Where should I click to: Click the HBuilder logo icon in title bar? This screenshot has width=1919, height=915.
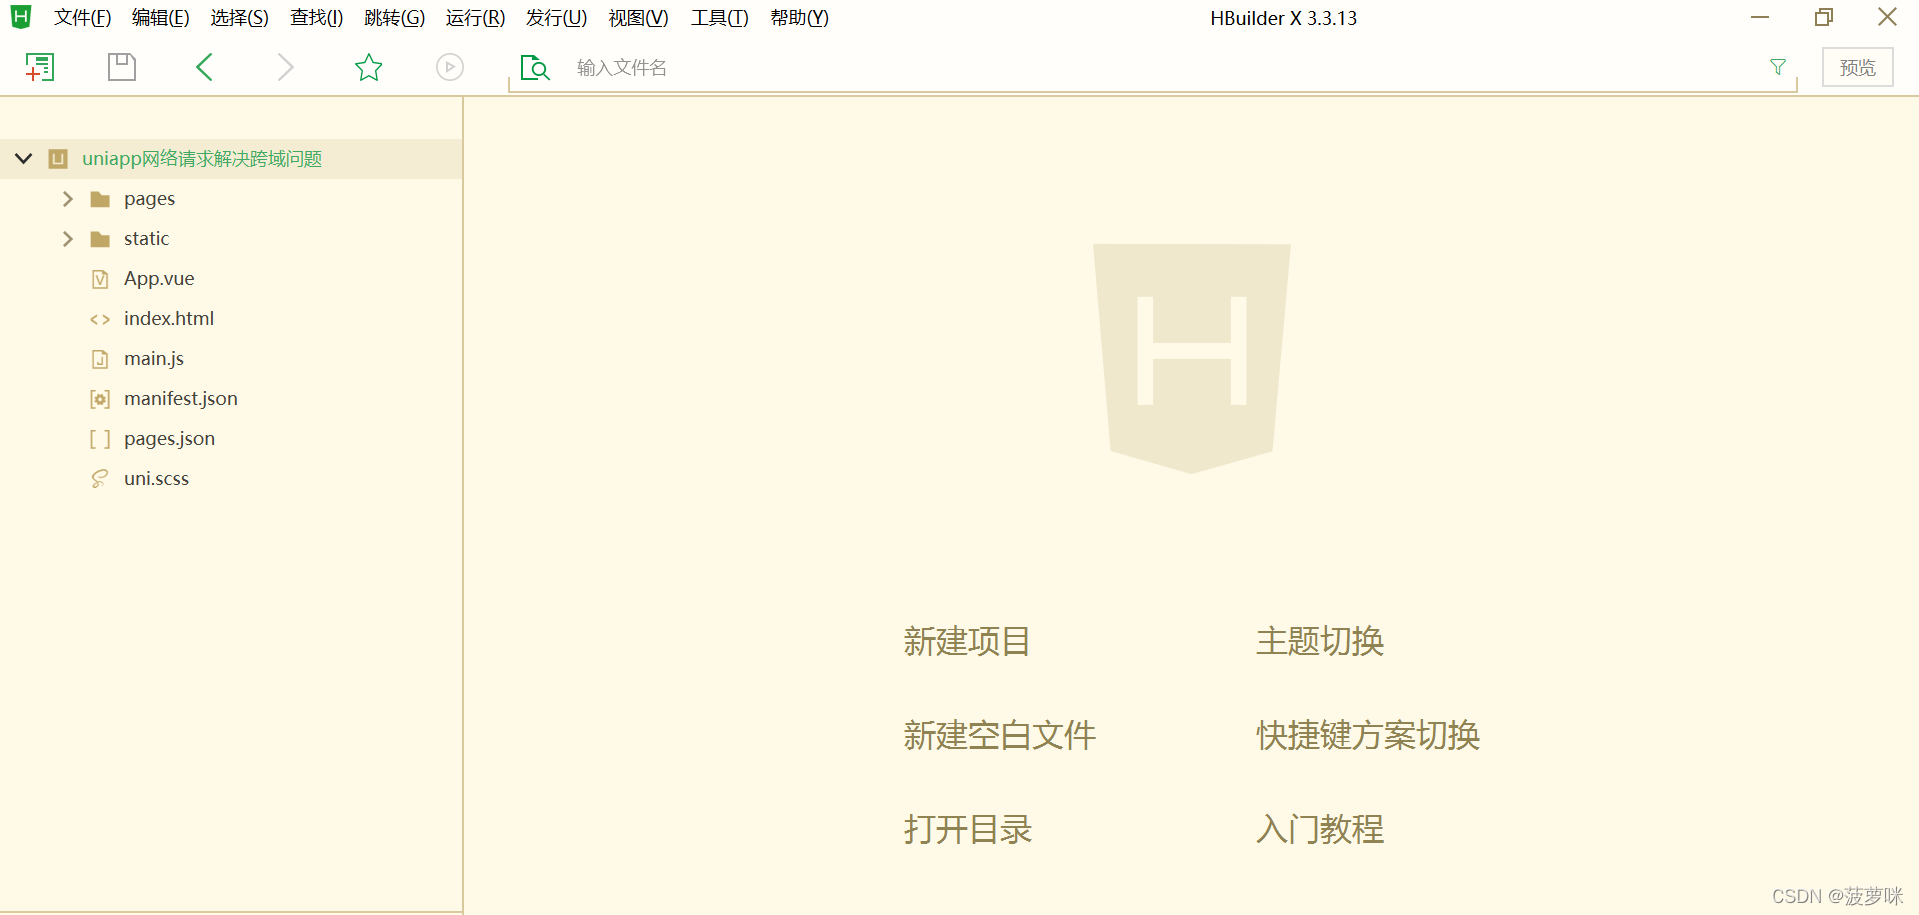[21, 17]
